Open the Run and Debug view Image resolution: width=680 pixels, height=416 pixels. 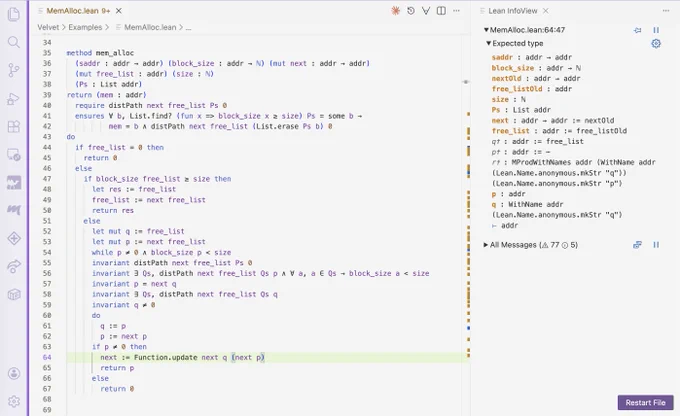pyautogui.click(x=14, y=98)
